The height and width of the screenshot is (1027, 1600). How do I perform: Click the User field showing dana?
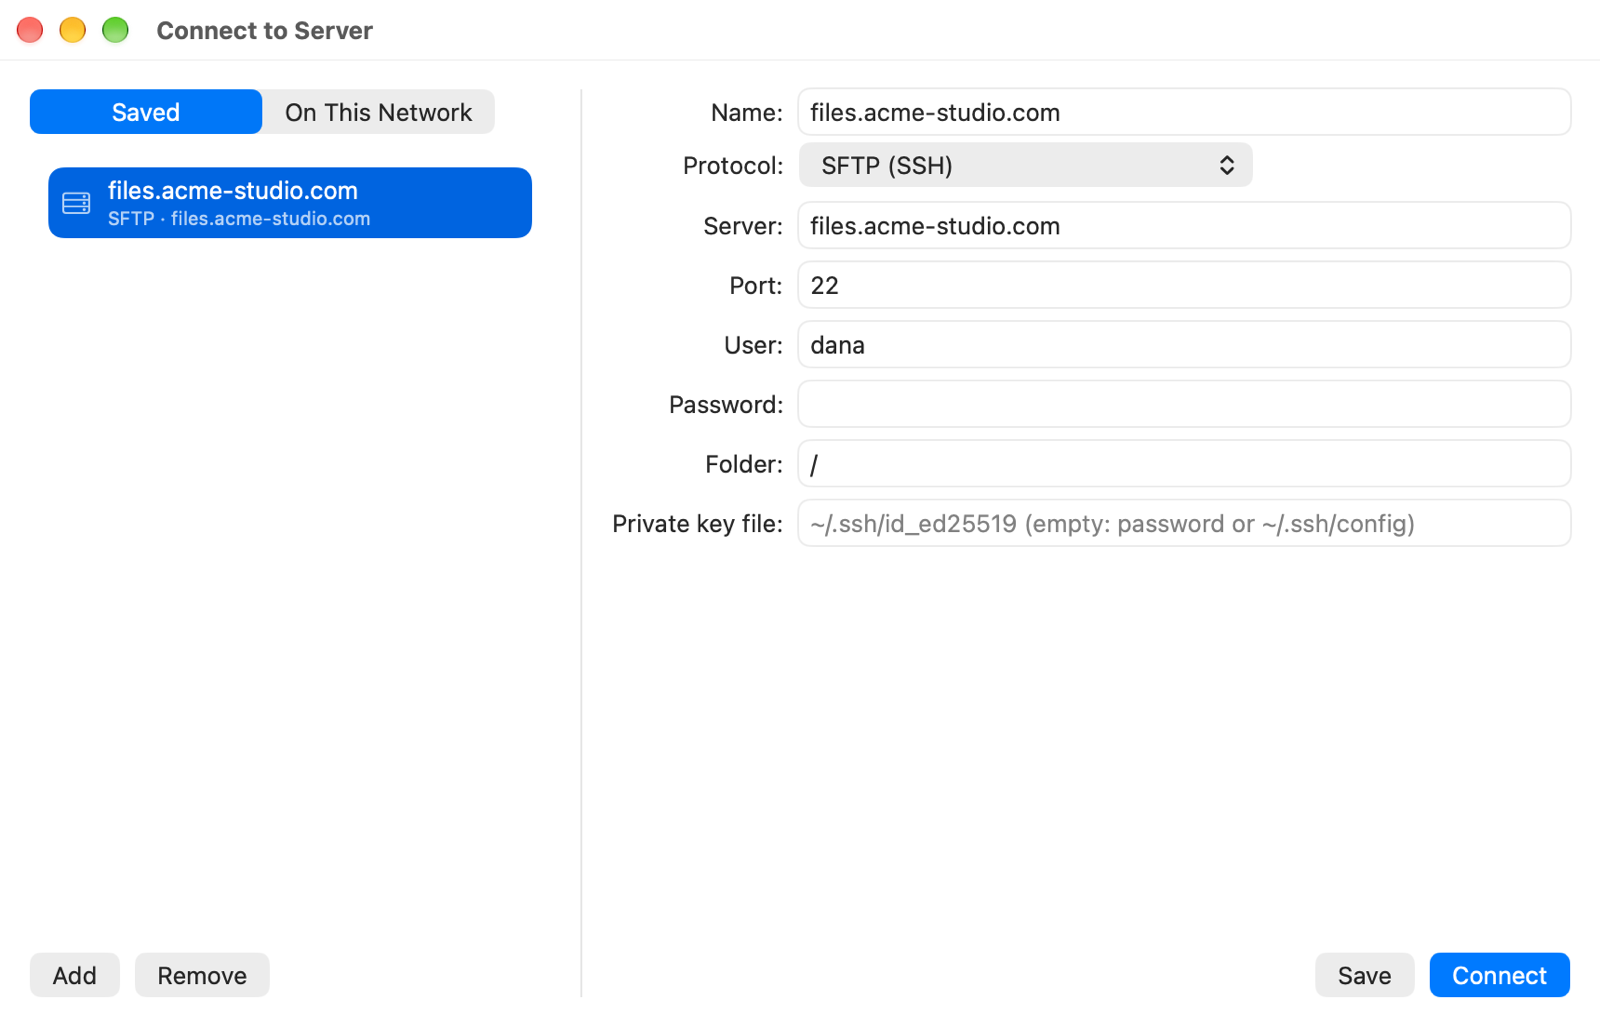coord(1184,345)
